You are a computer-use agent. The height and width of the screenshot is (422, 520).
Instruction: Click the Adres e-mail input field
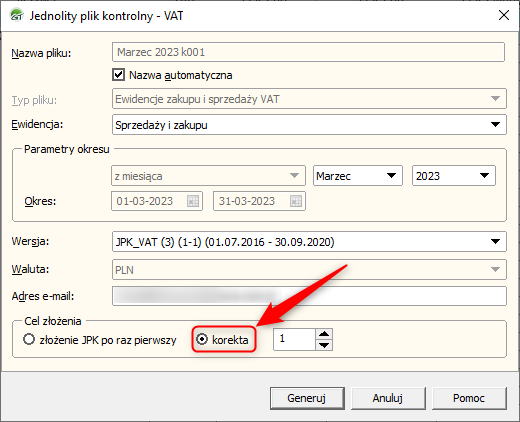point(309,296)
